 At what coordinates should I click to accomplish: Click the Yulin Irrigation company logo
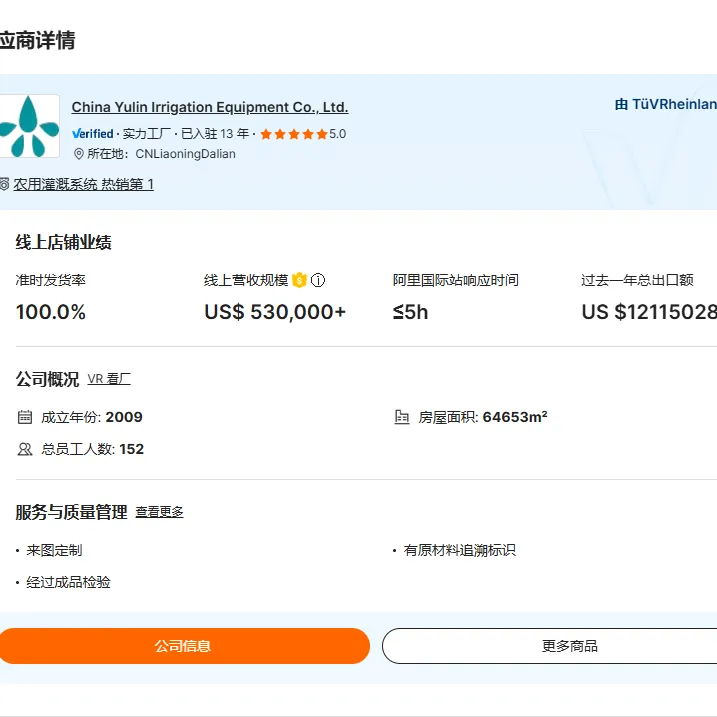pyautogui.click(x=29, y=126)
